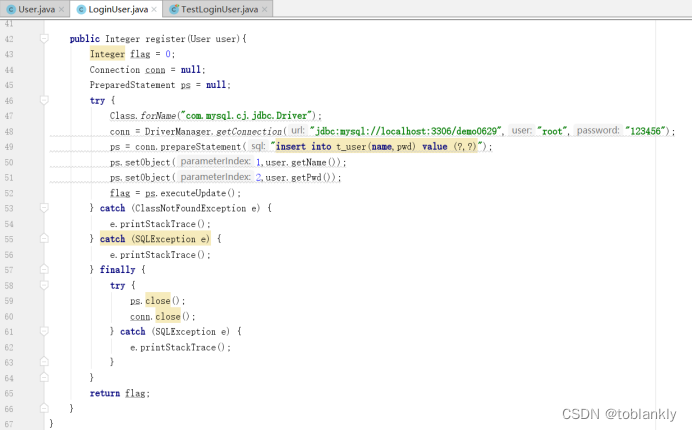Click parameterIndex: hint on line 50
Screen dimensions: 692x431
pyautogui.click(x=215, y=161)
